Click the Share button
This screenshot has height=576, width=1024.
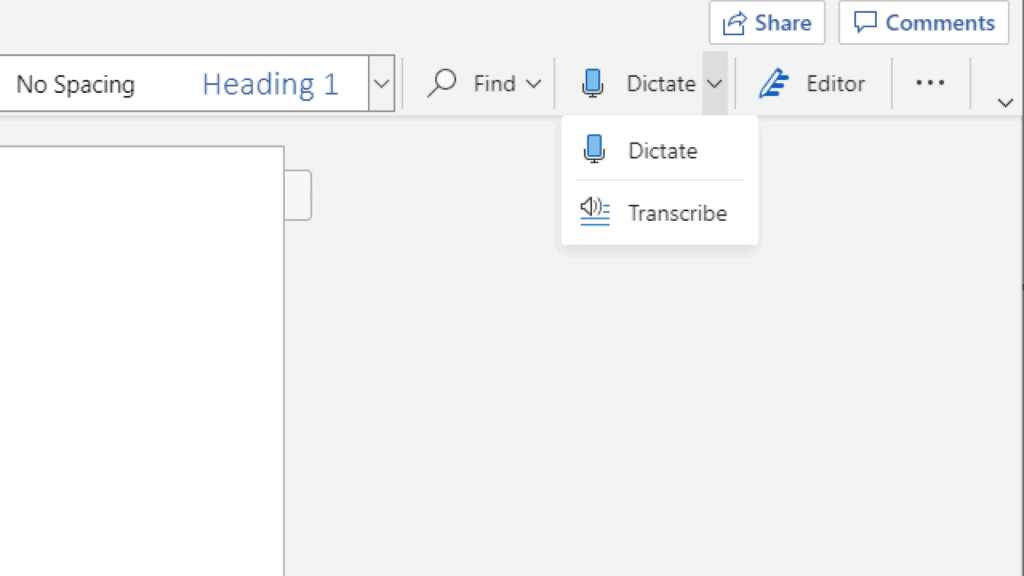coord(767,23)
